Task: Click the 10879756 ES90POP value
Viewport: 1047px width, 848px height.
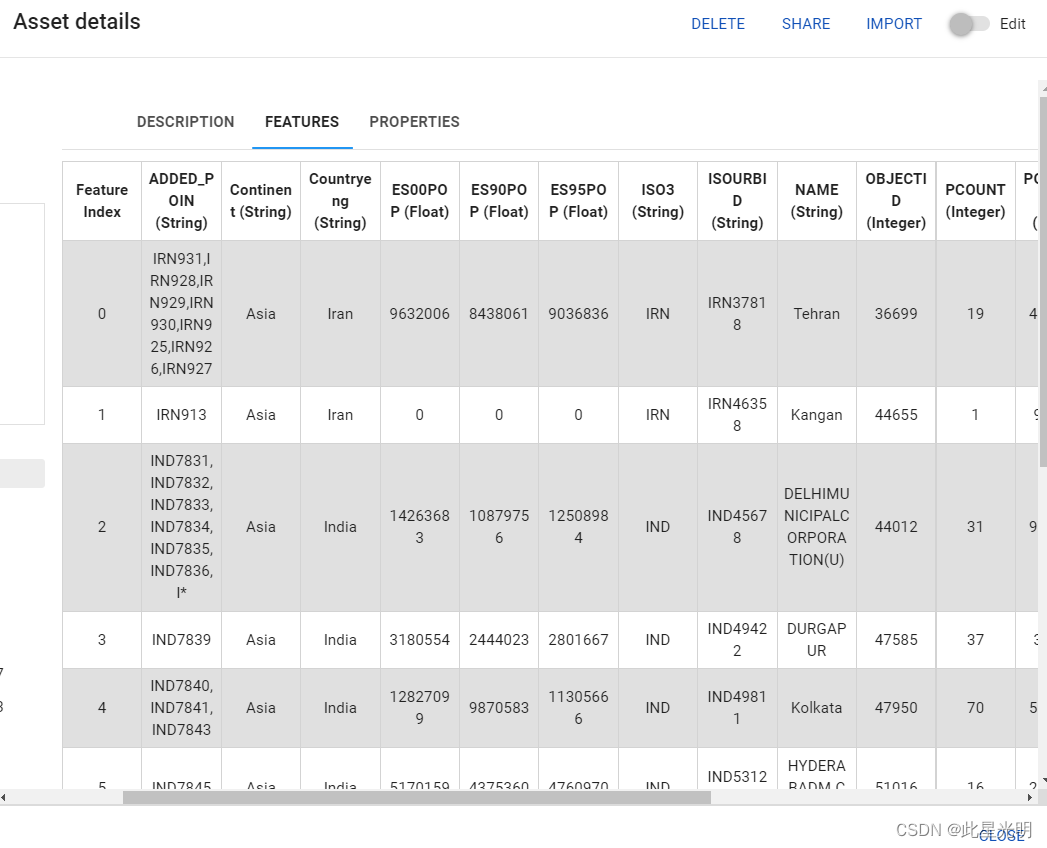Action: tap(499, 527)
